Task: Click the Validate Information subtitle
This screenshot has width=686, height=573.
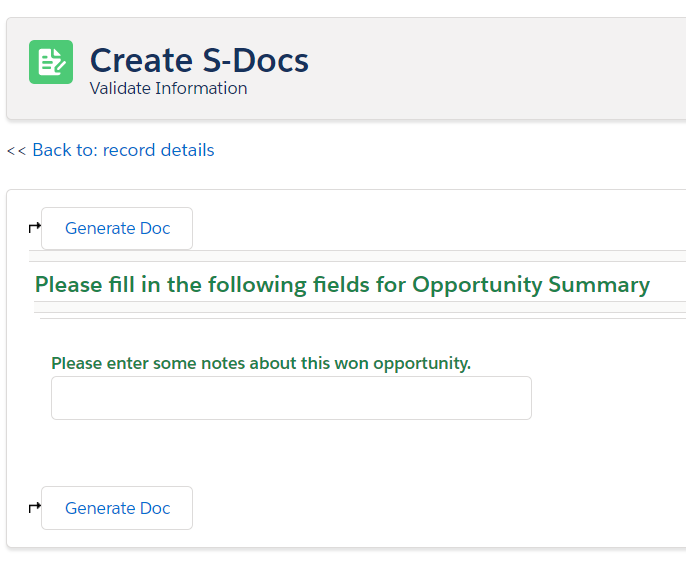Action: [x=168, y=88]
